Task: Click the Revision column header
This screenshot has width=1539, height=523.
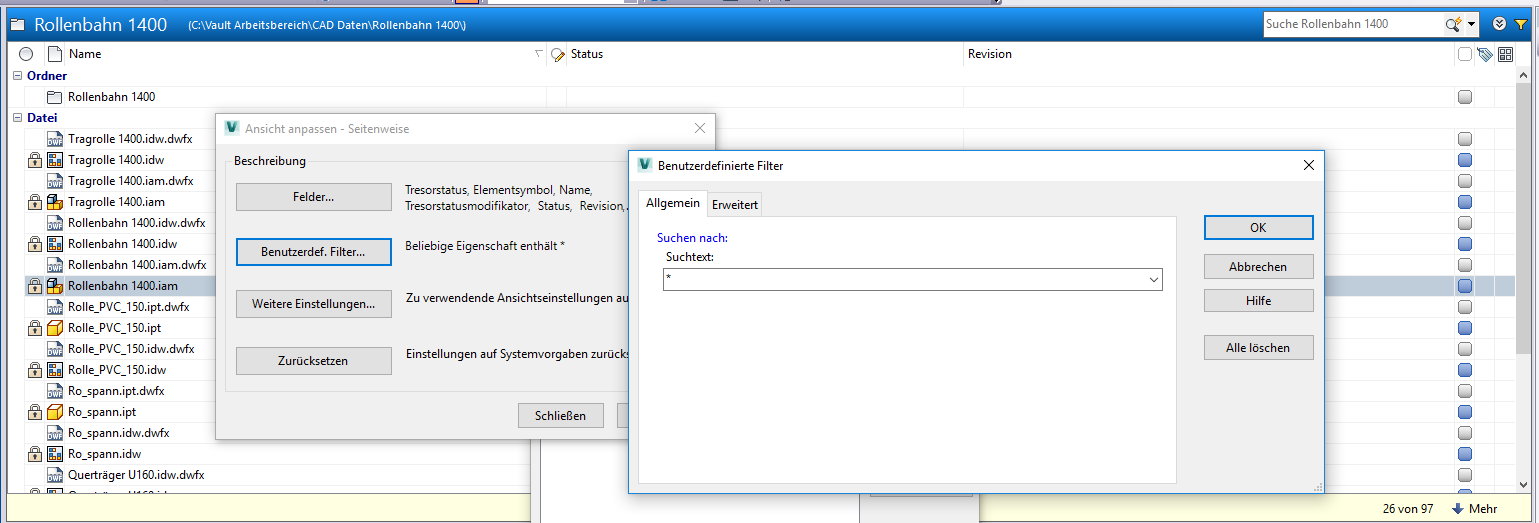Action: pyautogui.click(x=1208, y=54)
